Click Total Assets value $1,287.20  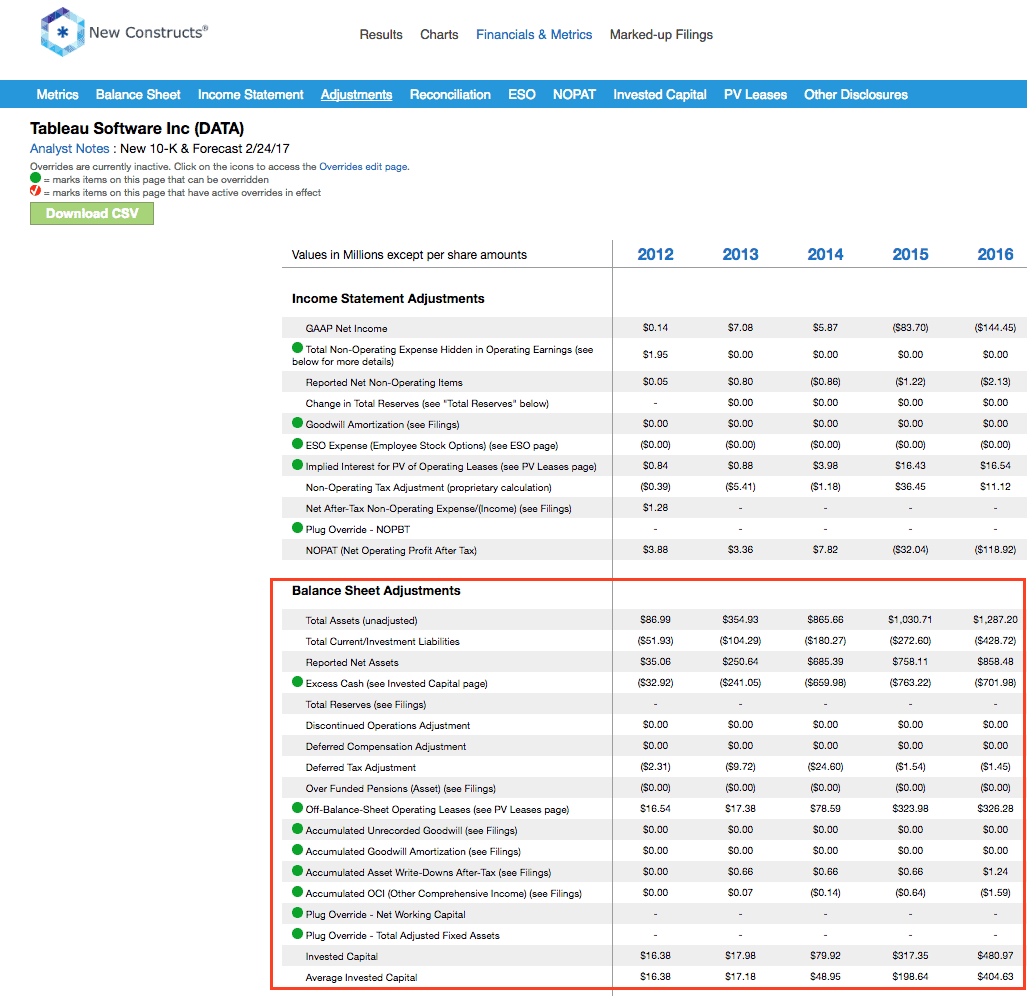[996, 619]
